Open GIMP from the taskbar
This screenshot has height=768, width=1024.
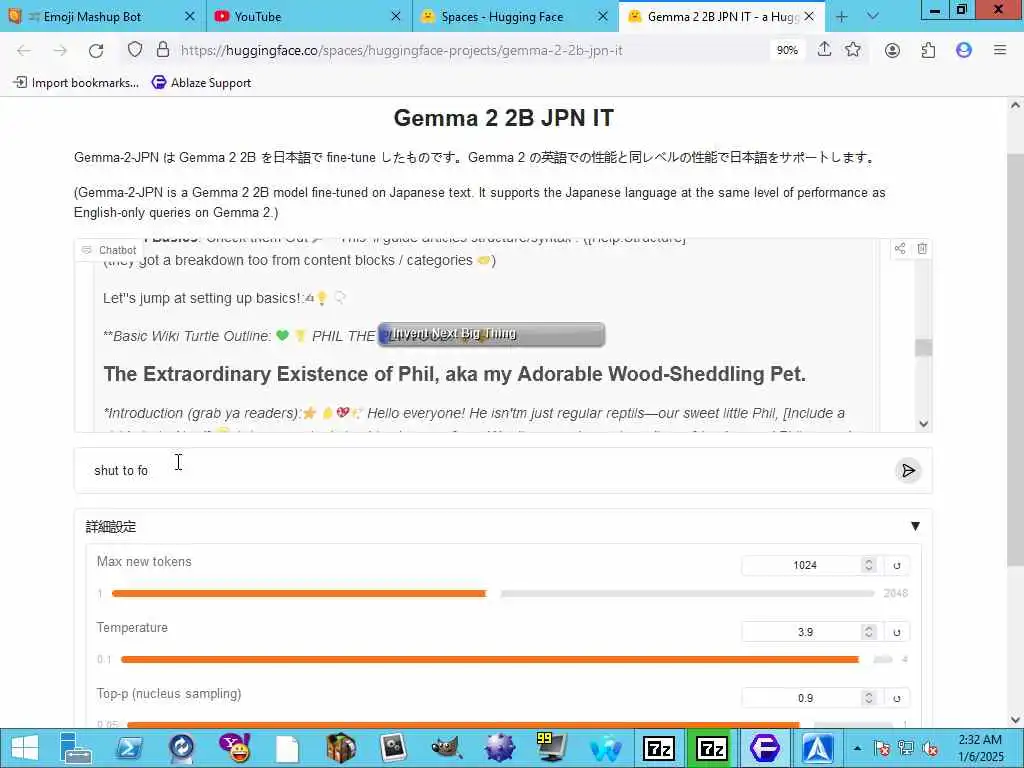coord(447,748)
